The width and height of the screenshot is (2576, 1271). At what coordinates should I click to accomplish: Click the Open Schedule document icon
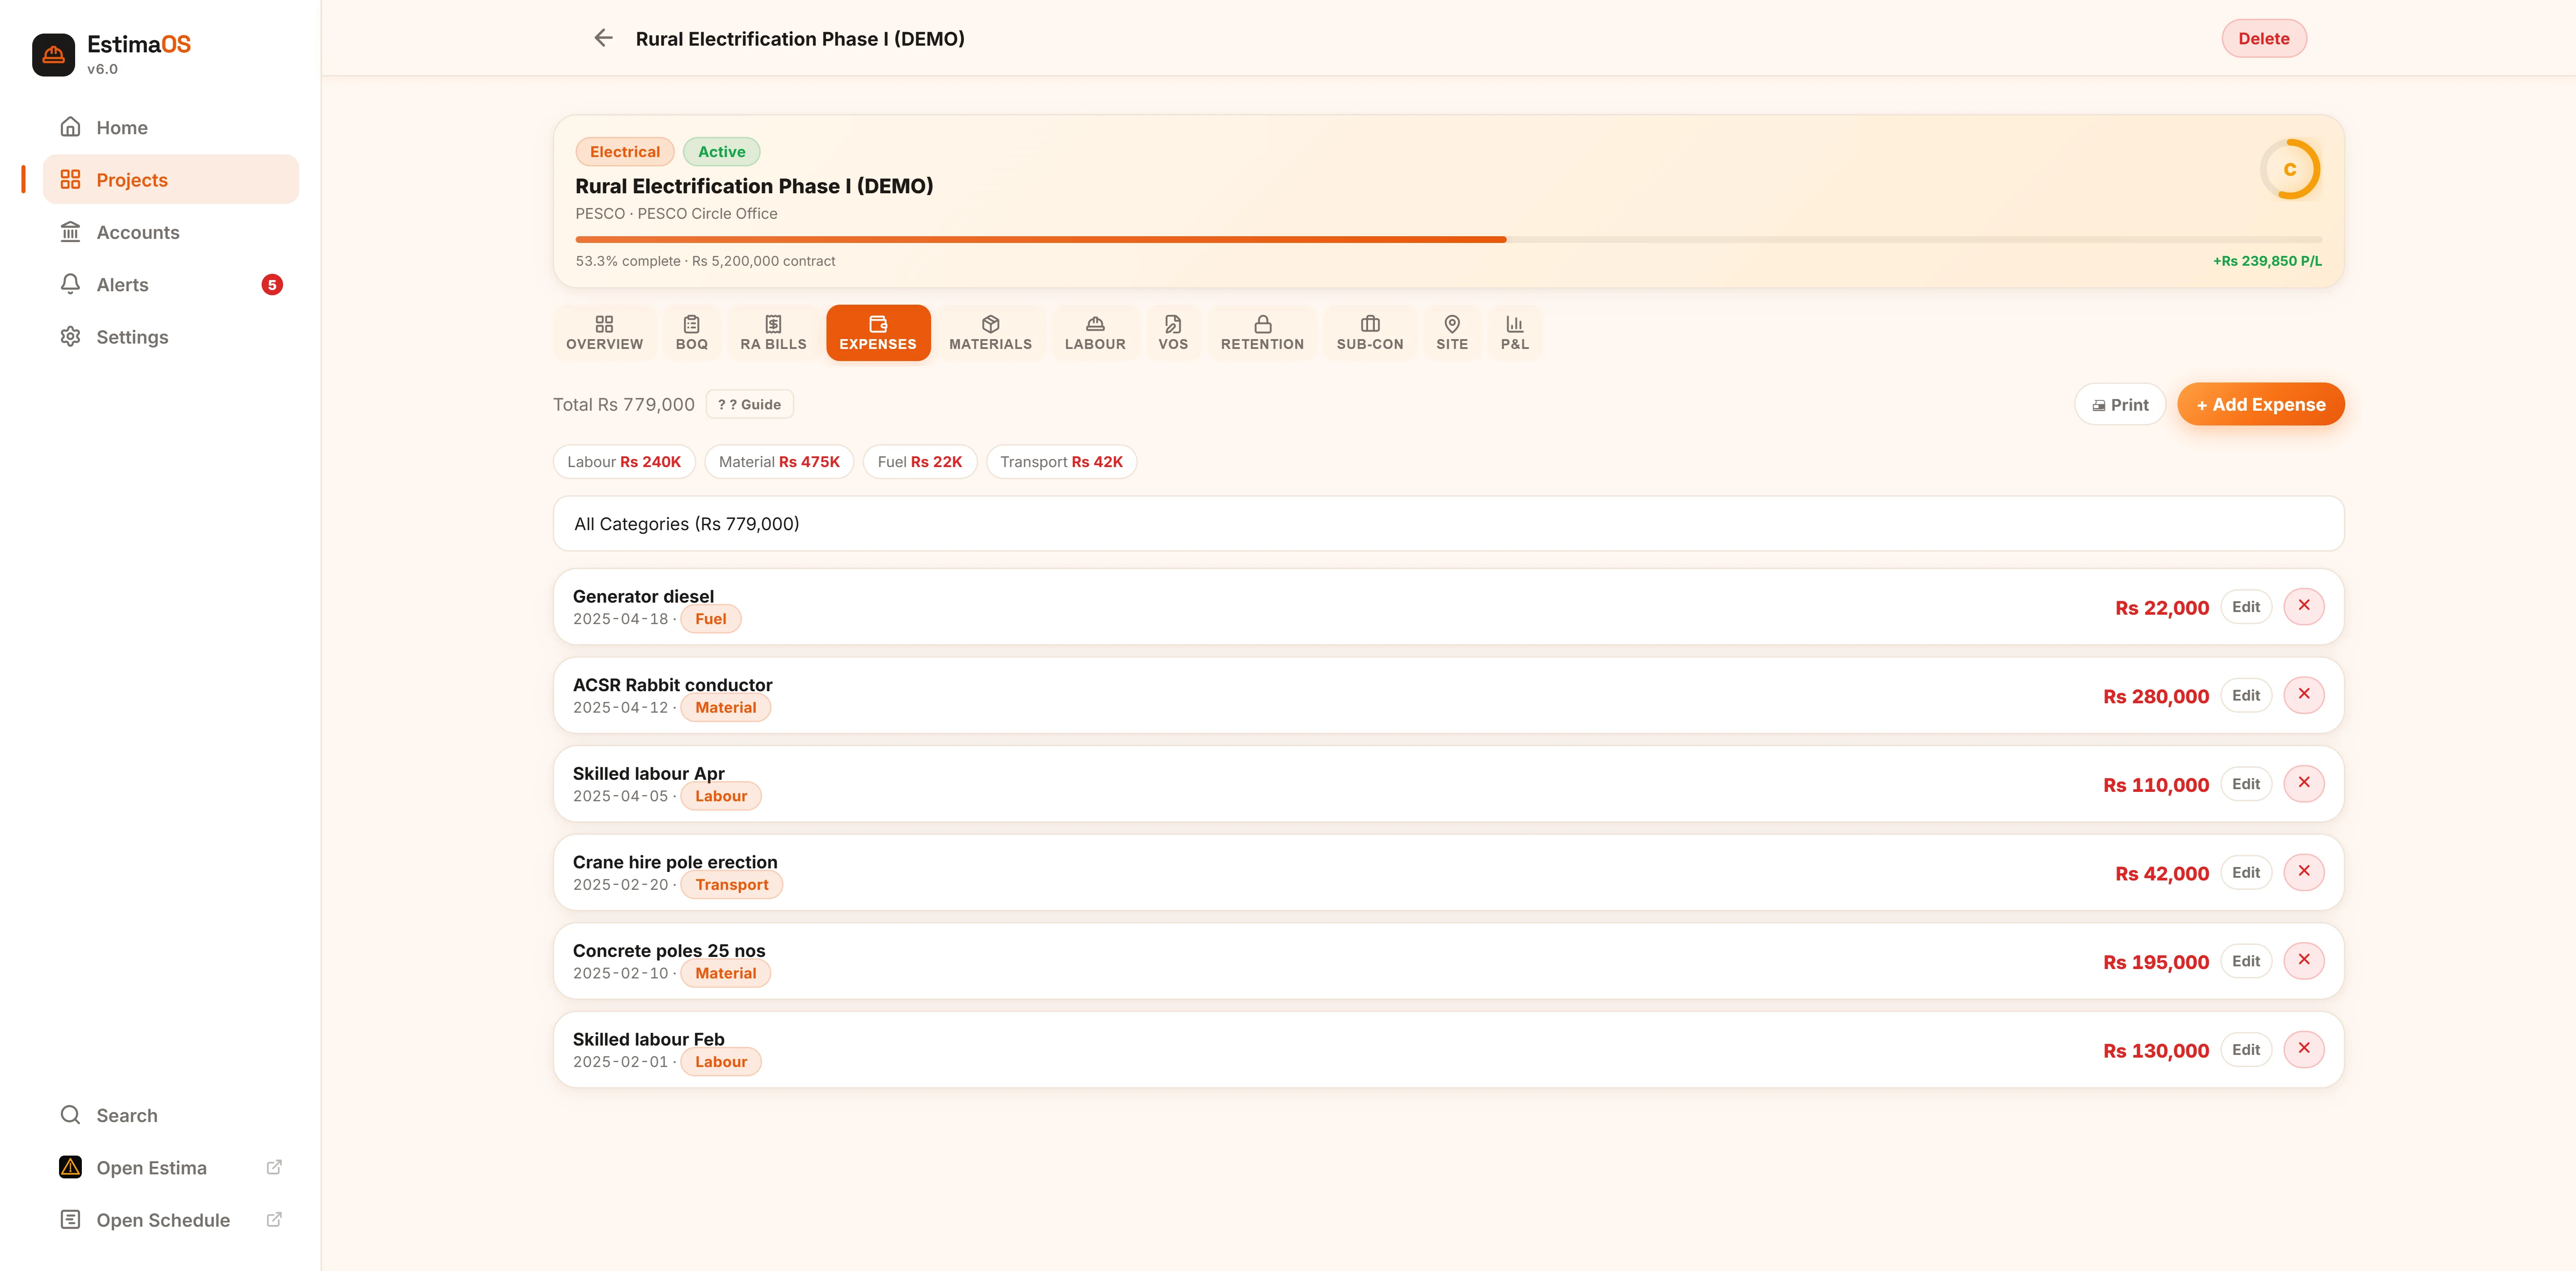(70, 1219)
